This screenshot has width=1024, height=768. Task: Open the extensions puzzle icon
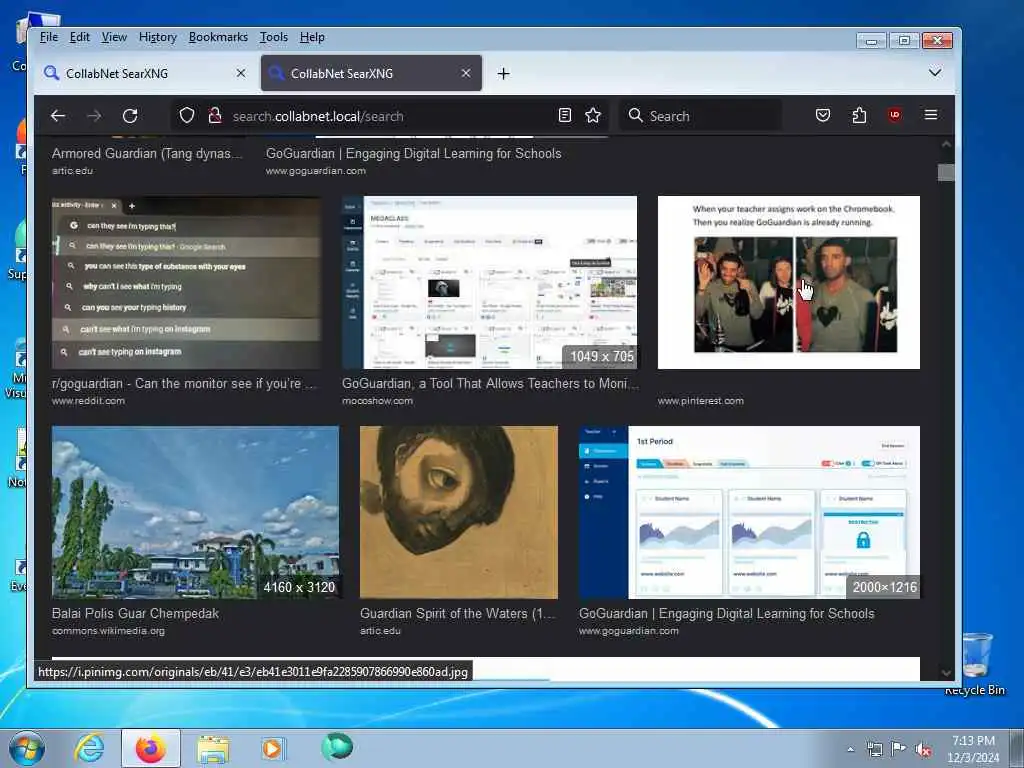coord(859,116)
